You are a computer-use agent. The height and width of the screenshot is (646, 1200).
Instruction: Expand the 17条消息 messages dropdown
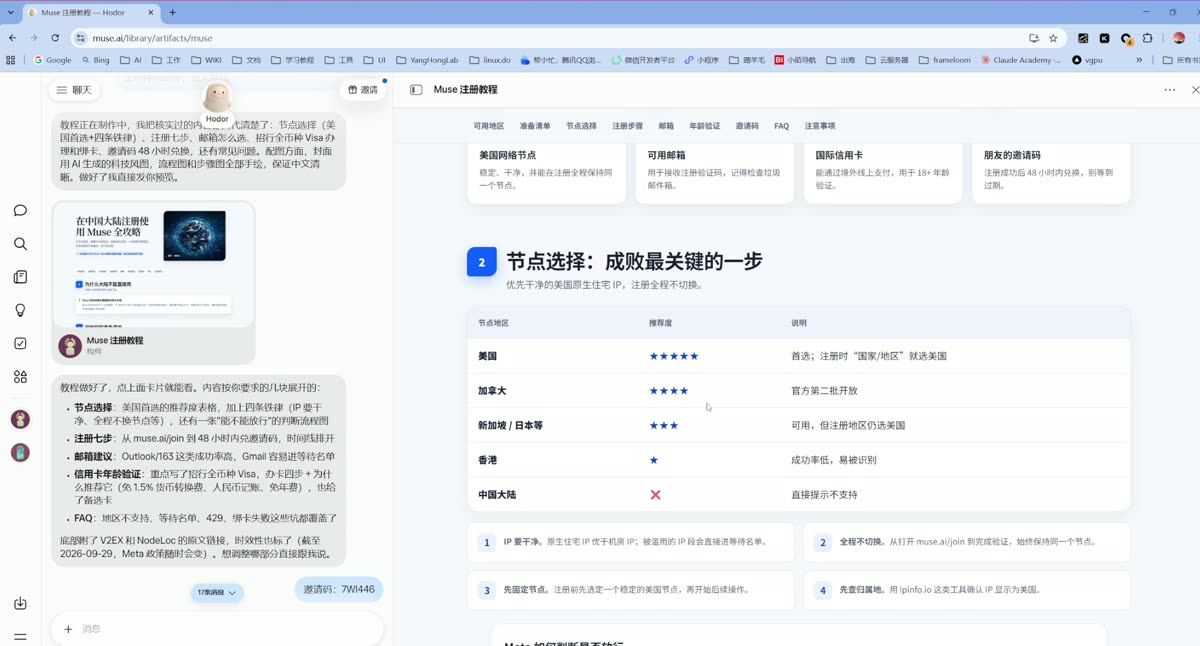217,593
